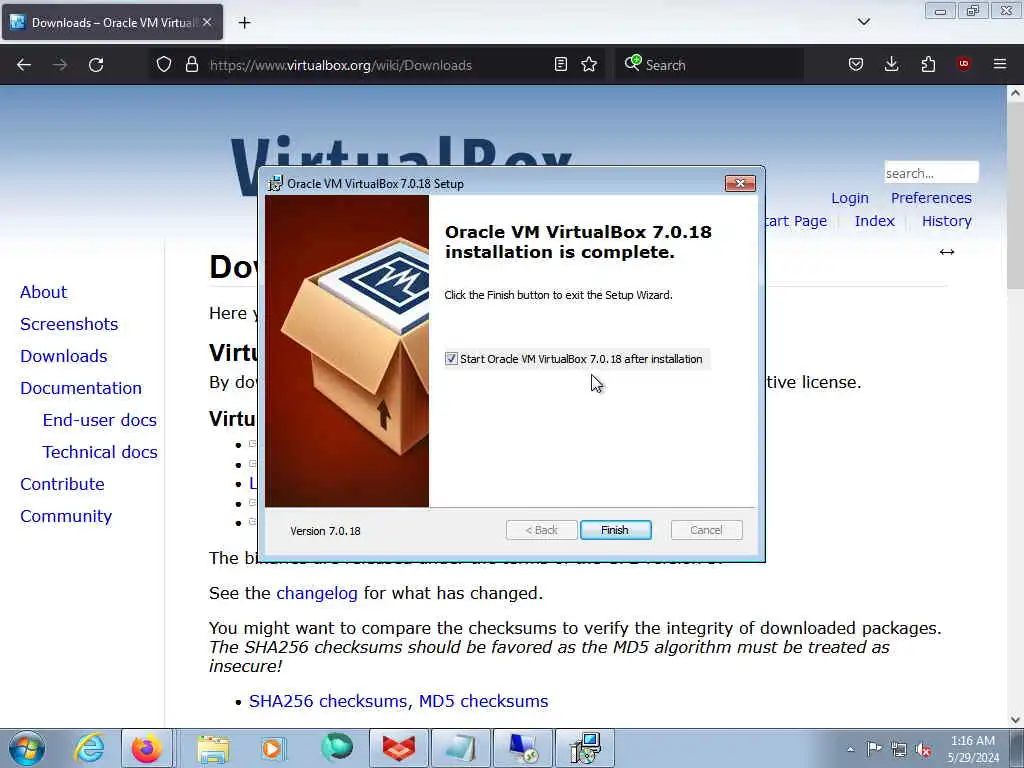Switch to VirtualBox installer taskbar icon

(x=585, y=748)
